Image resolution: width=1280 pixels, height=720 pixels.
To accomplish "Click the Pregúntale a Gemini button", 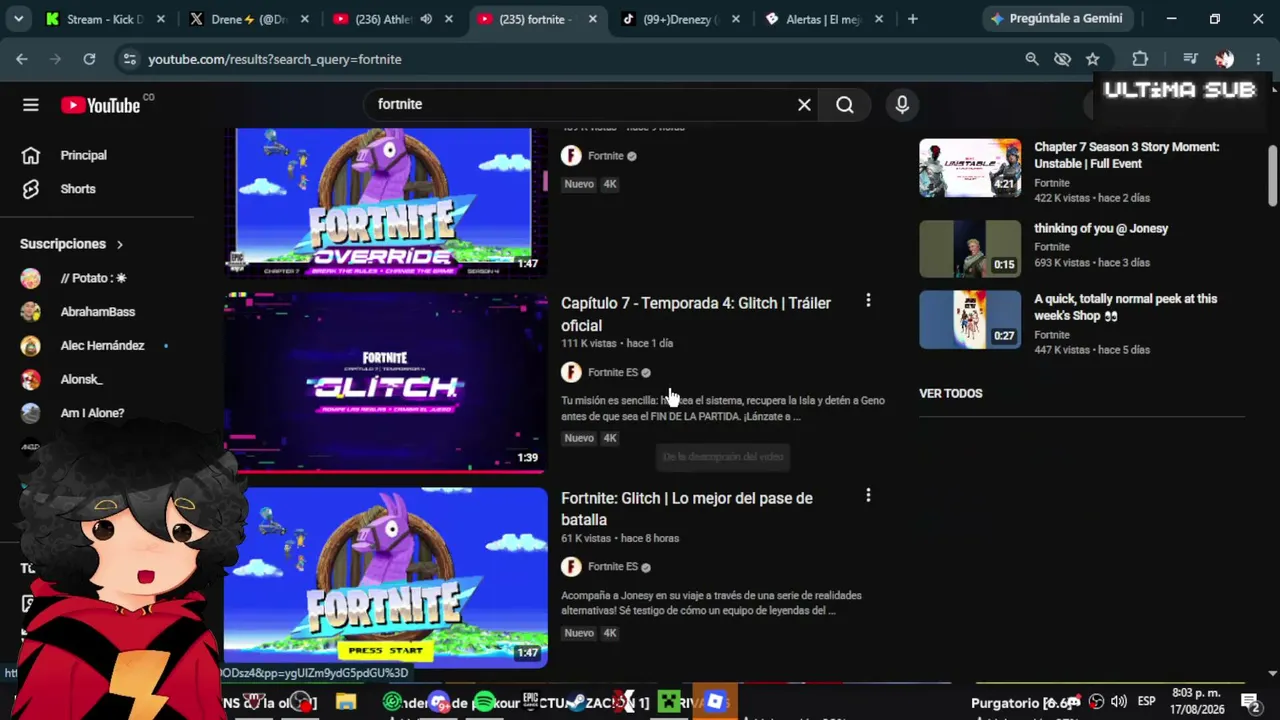I will 1056,19.
